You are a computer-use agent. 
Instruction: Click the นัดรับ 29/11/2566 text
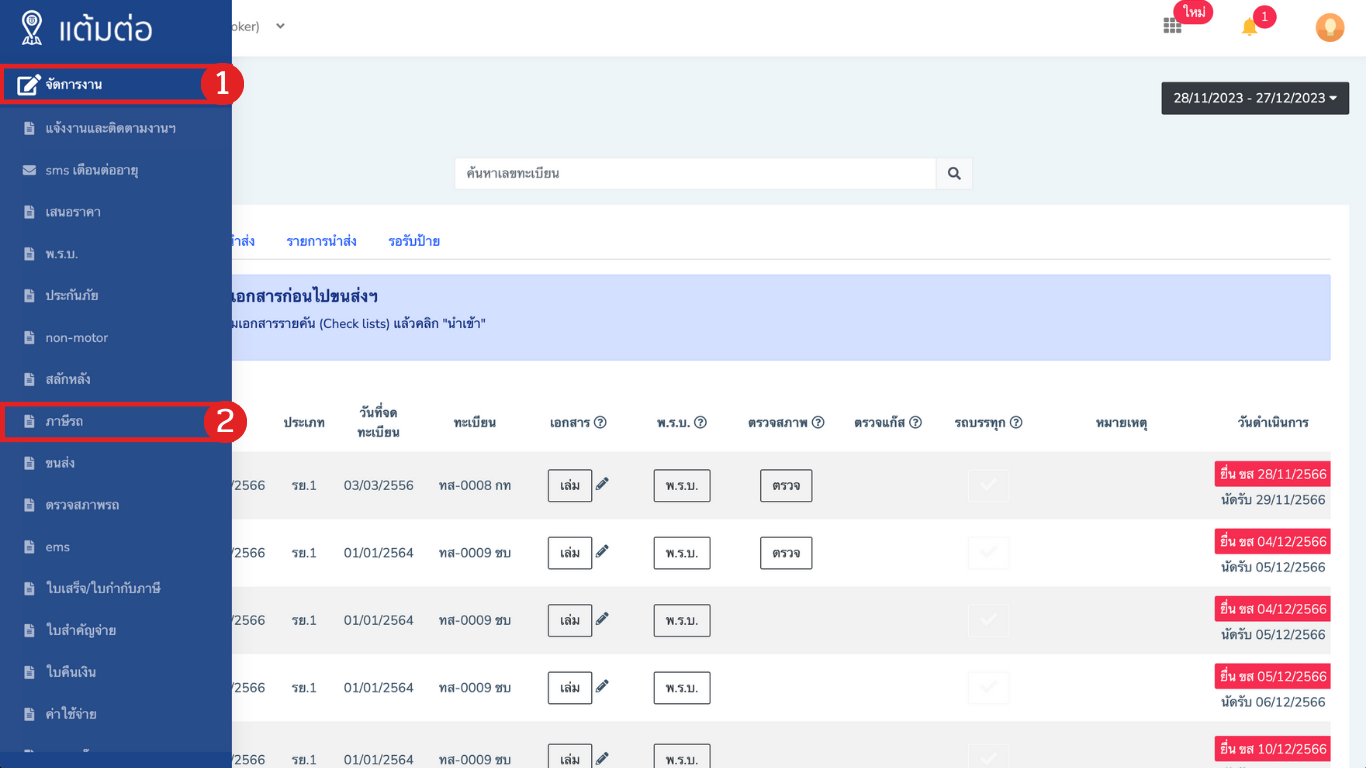(1273, 500)
